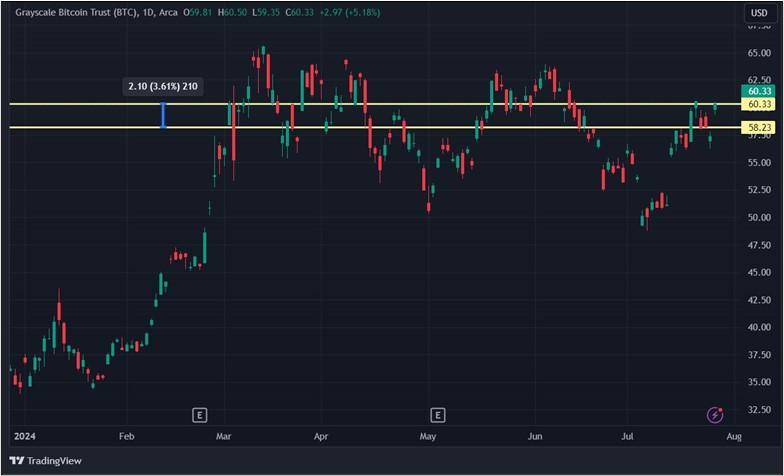
Task: Select the yellow 60.33 horizontal line label
Action: coord(759,104)
